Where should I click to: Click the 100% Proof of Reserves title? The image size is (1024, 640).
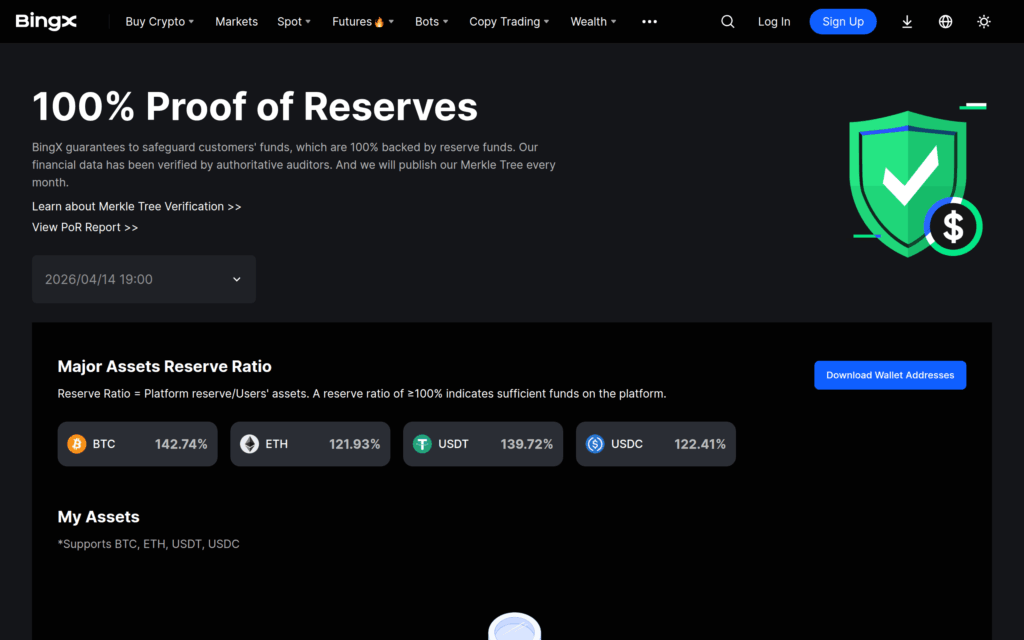255,106
